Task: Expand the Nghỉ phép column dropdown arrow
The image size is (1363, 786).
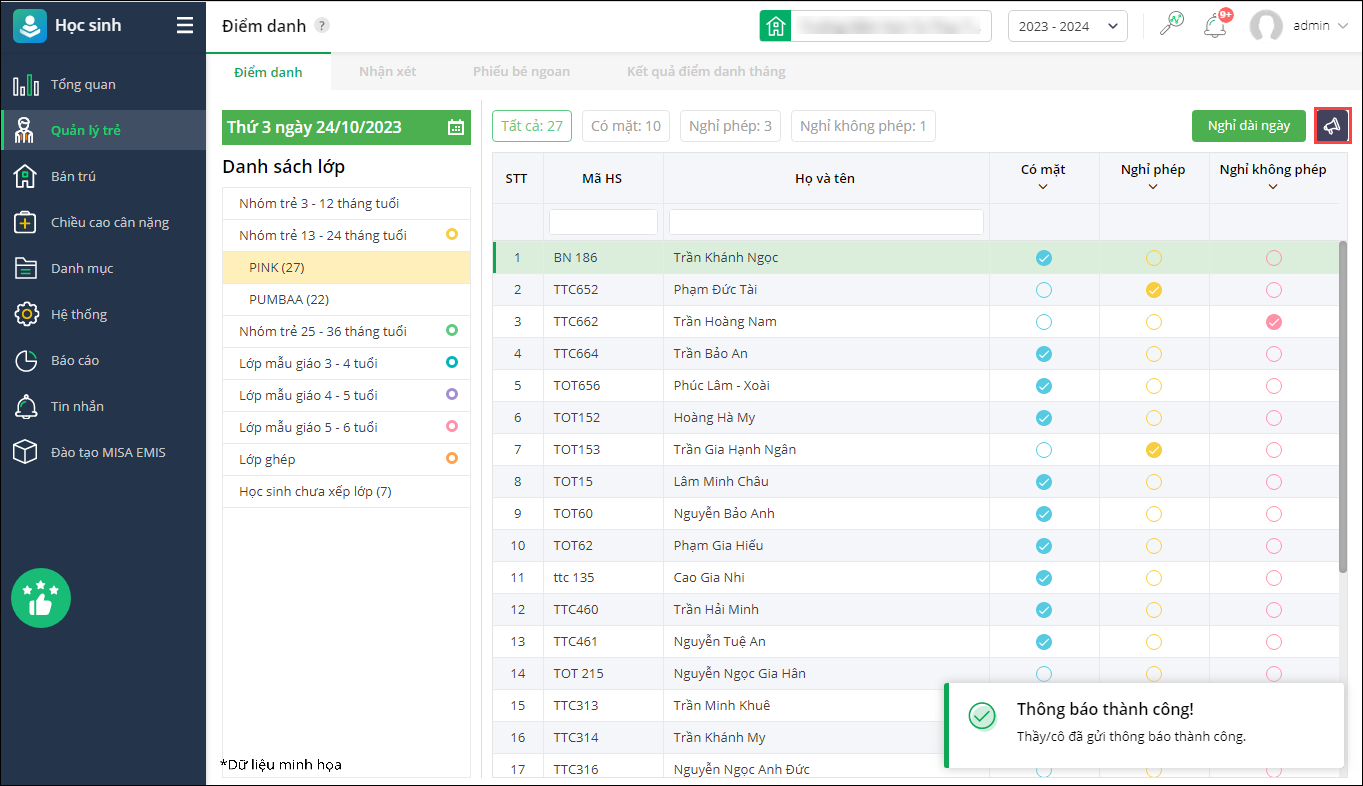Action: coord(1153,187)
